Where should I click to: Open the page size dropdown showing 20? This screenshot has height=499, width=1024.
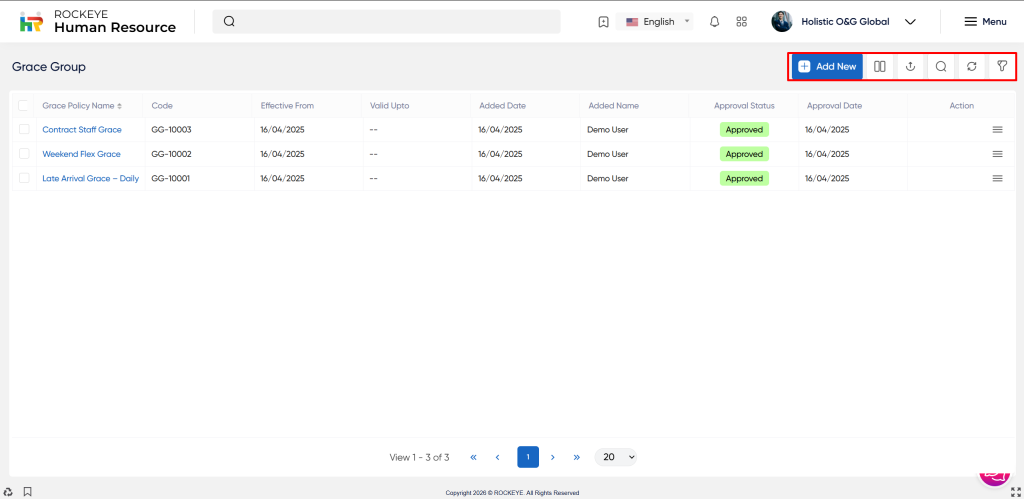[615, 457]
